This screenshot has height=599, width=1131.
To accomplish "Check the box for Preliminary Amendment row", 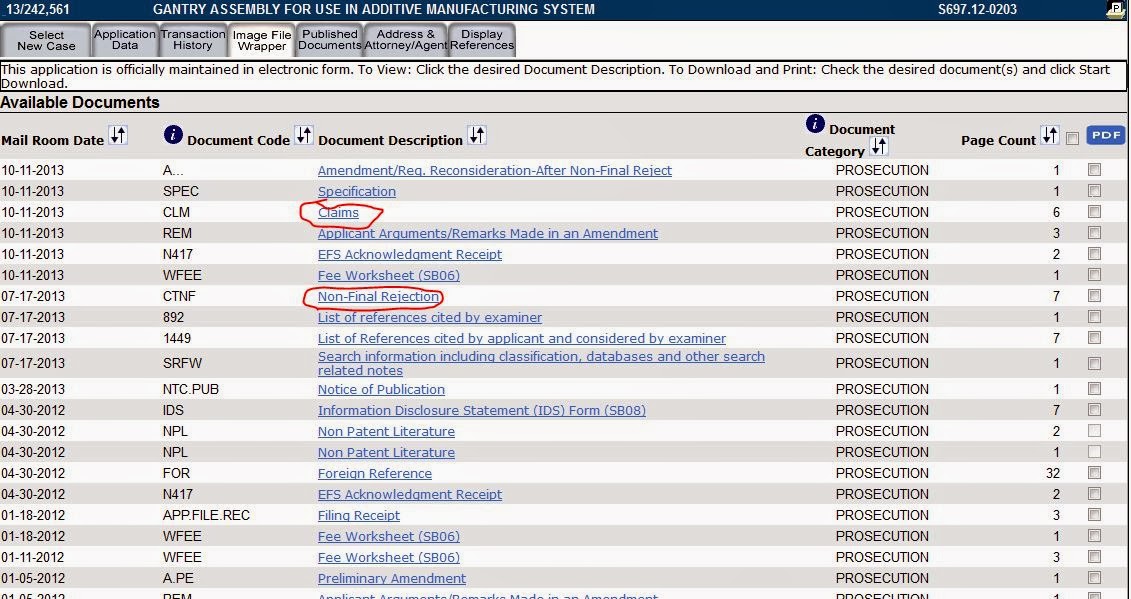I will pos(1094,578).
